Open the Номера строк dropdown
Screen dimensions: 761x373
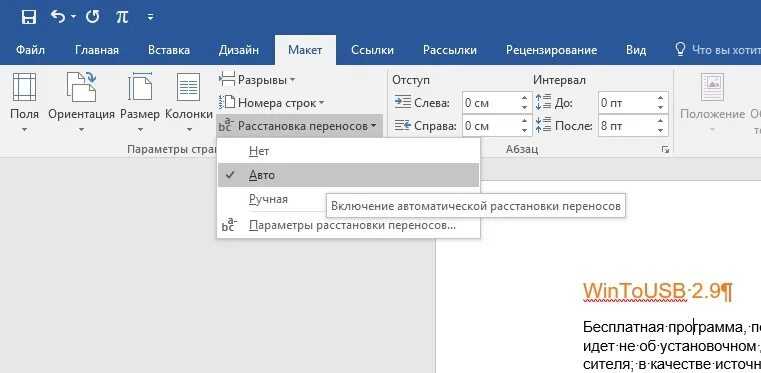[272, 103]
